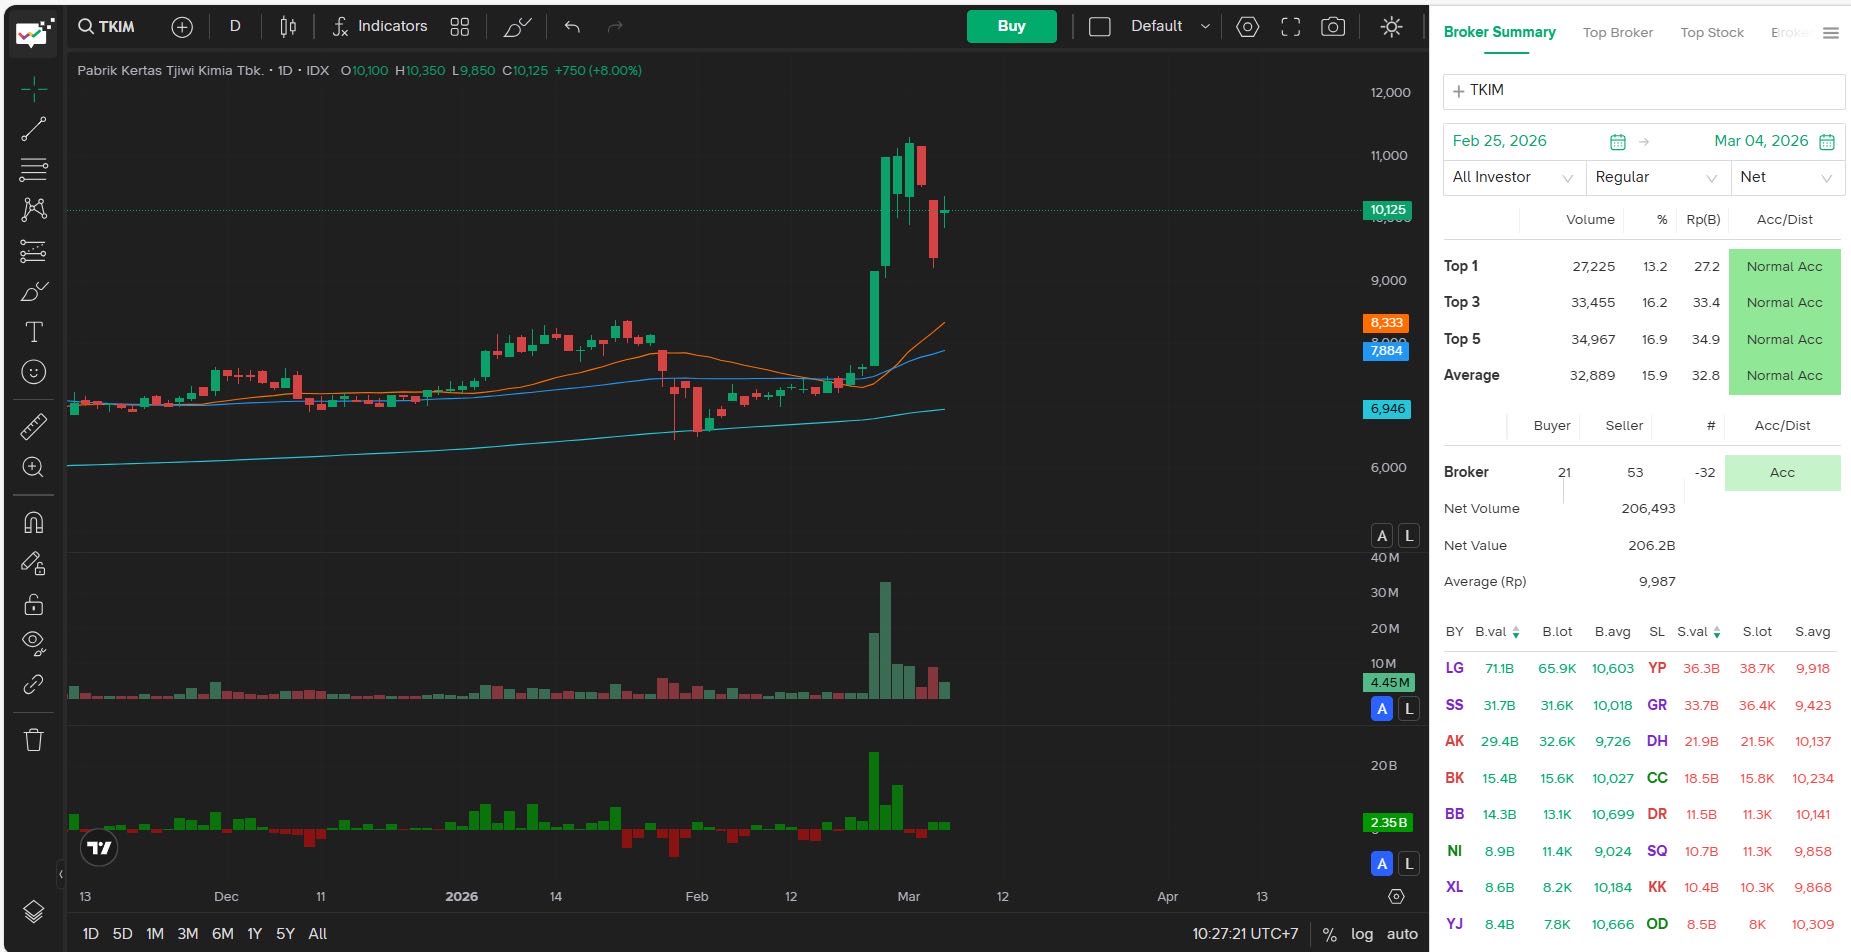This screenshot has width=1851, height=952.
Task: Select the crosshair cursor tool
Action: [34, 89]
